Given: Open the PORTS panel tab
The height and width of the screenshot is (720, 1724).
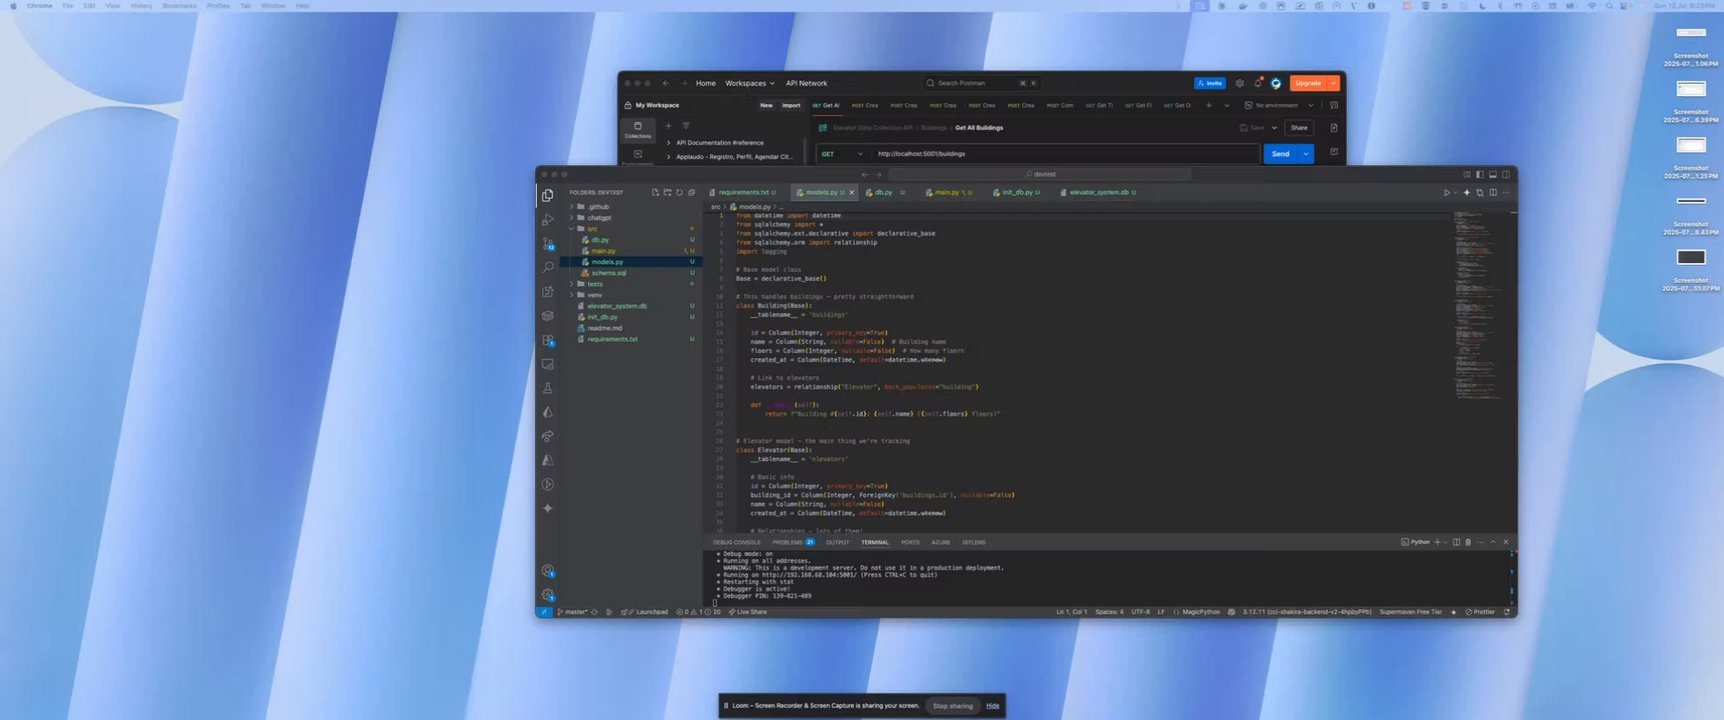Looking at the screenshot, I should point(910,542).
